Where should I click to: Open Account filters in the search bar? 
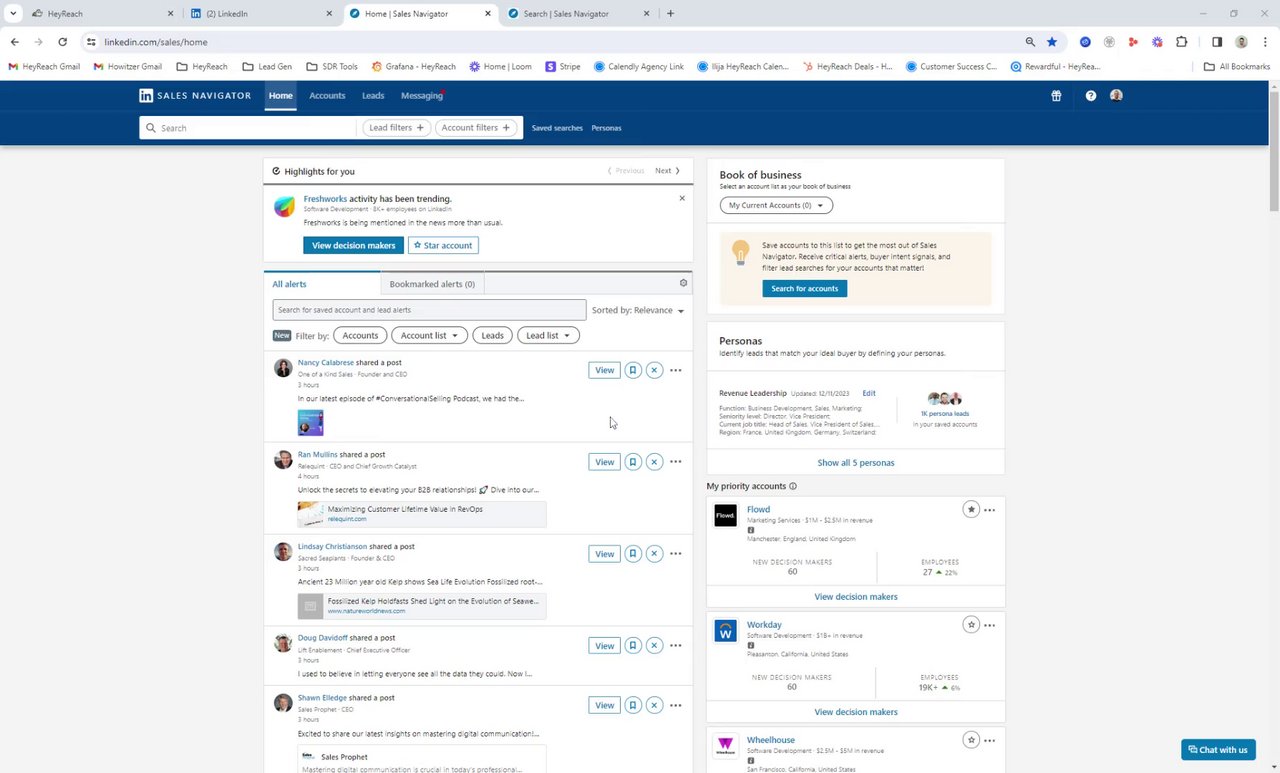pyautogui.click(x=475, y=128)
